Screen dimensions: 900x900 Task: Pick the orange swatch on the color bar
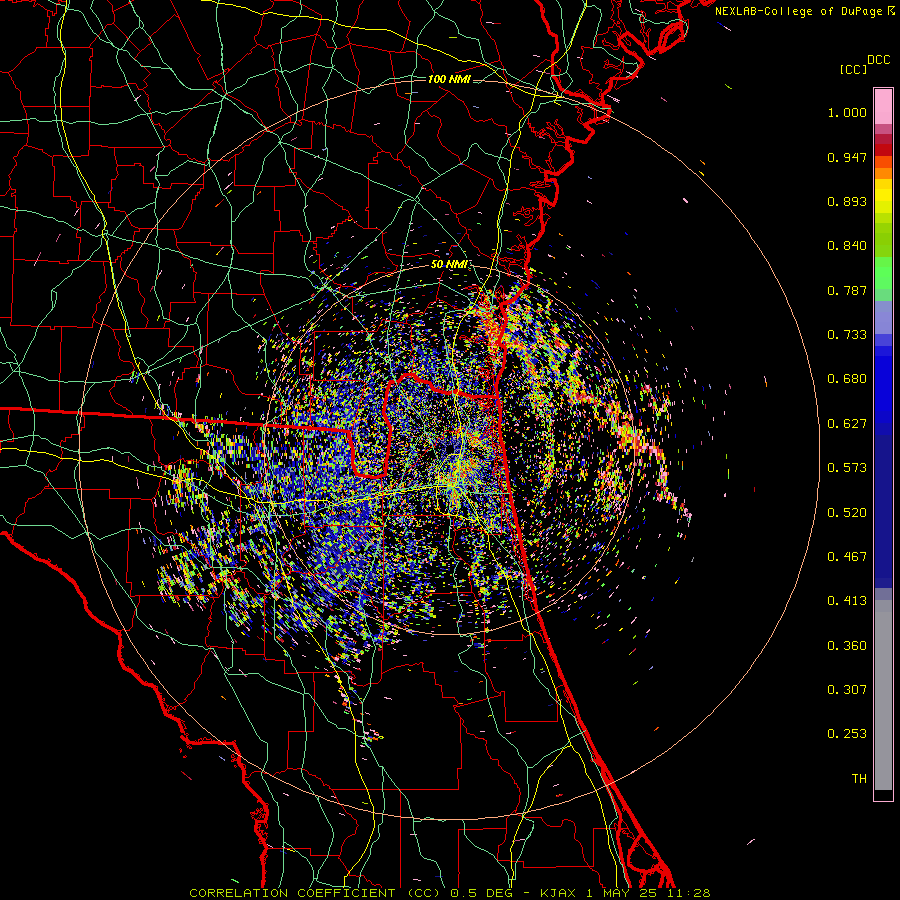[x=883, y=173]
